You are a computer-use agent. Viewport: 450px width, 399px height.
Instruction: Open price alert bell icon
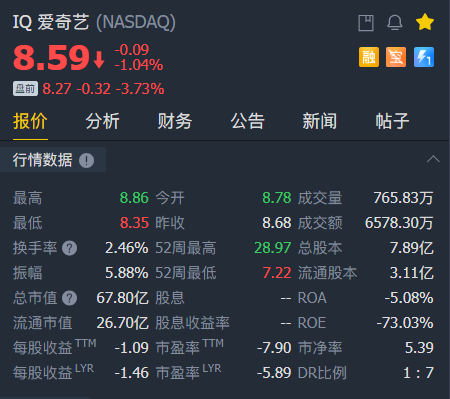[x=395, y=23]
